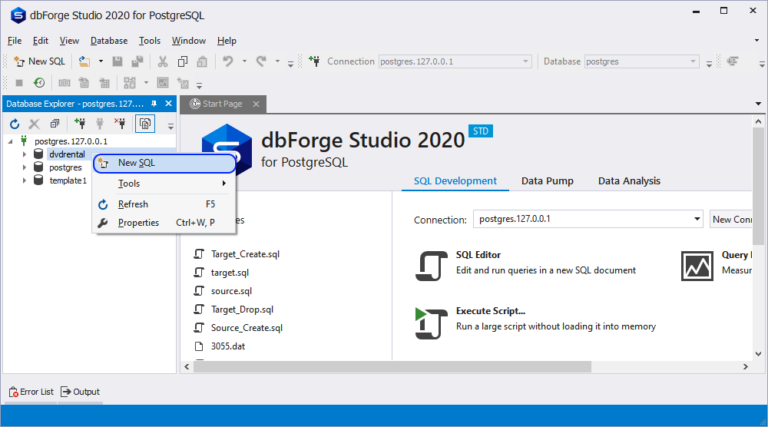This screenshot has height=427, width=768.
Task: Pin the Database Explorer panel
Action: tap(154, 103)
